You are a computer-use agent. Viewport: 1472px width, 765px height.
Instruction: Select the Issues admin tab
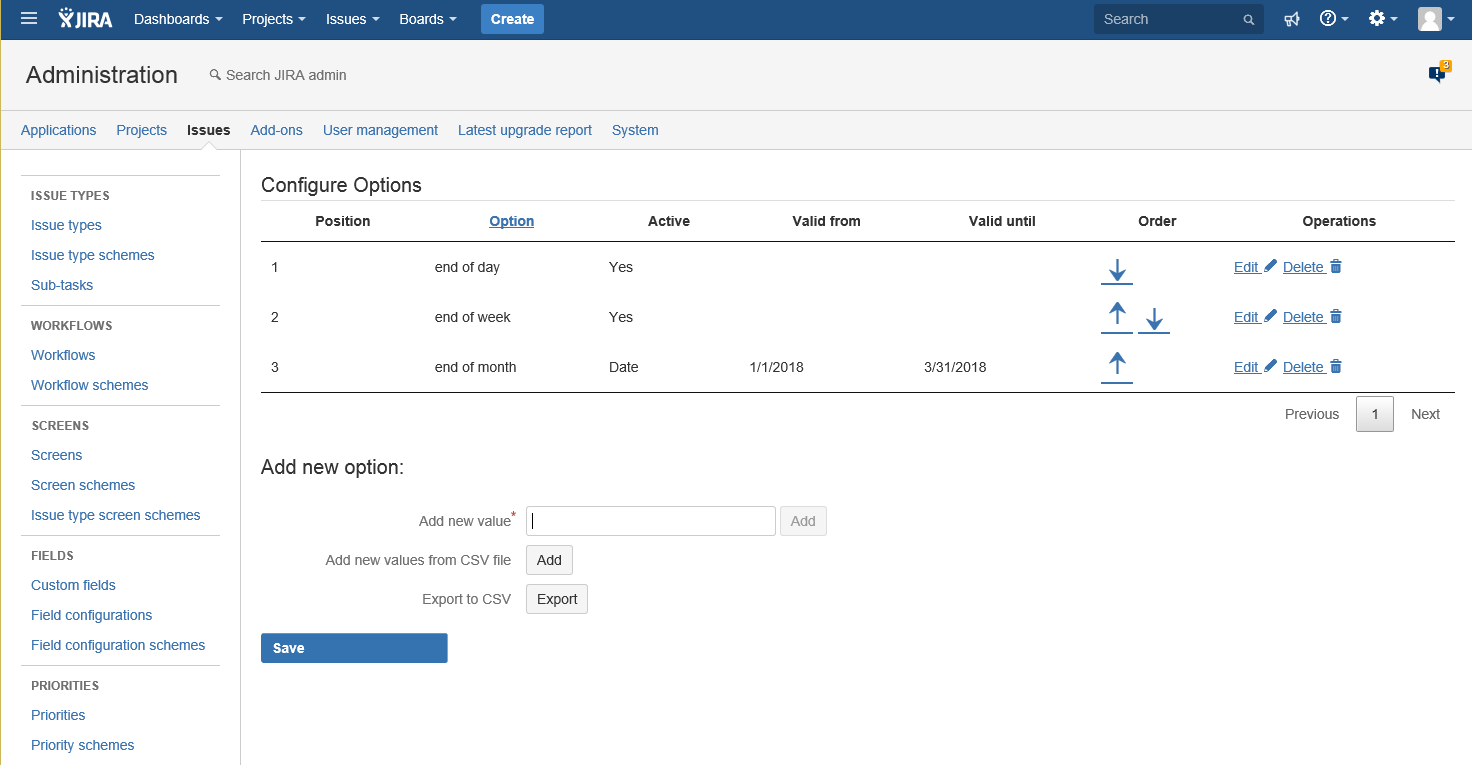(209, 130)
